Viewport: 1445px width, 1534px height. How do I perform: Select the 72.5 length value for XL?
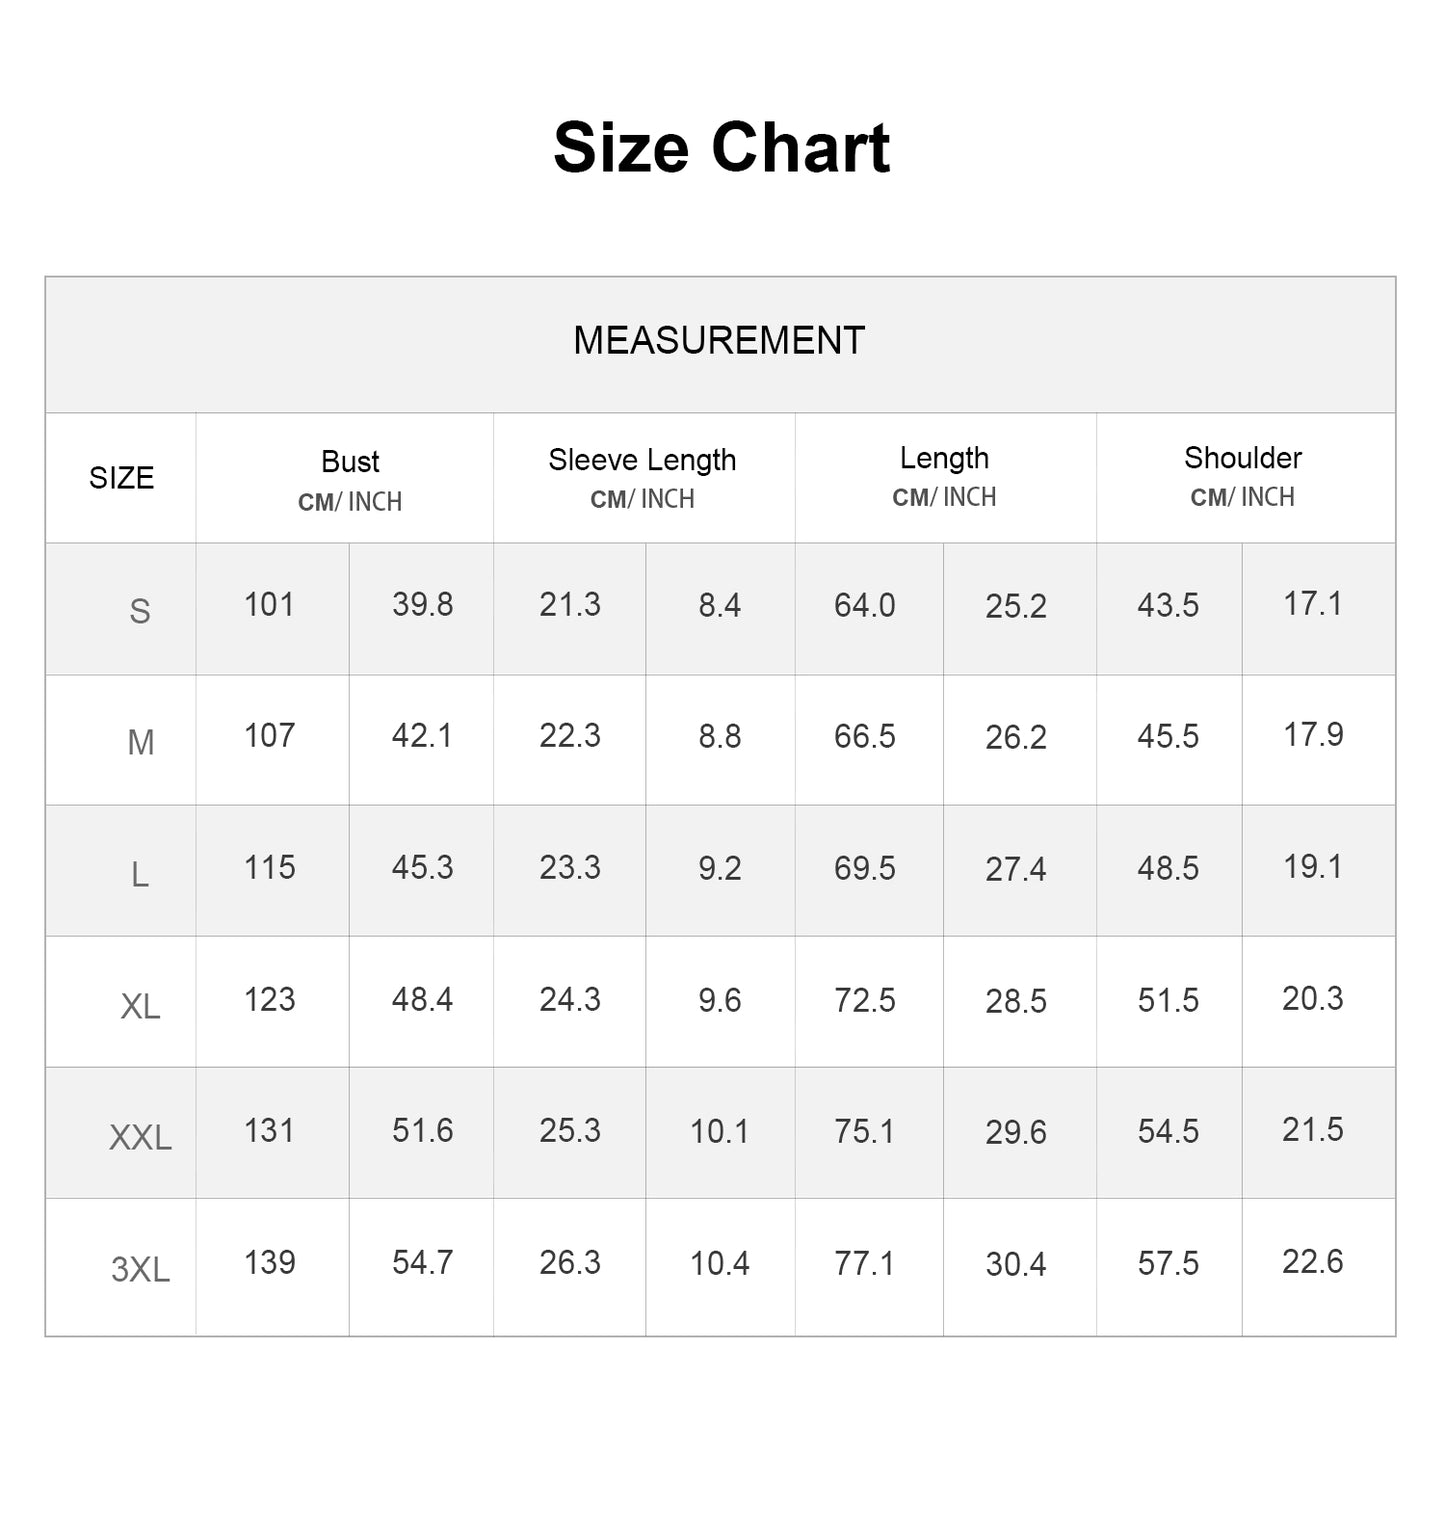tap(865, 1000)
